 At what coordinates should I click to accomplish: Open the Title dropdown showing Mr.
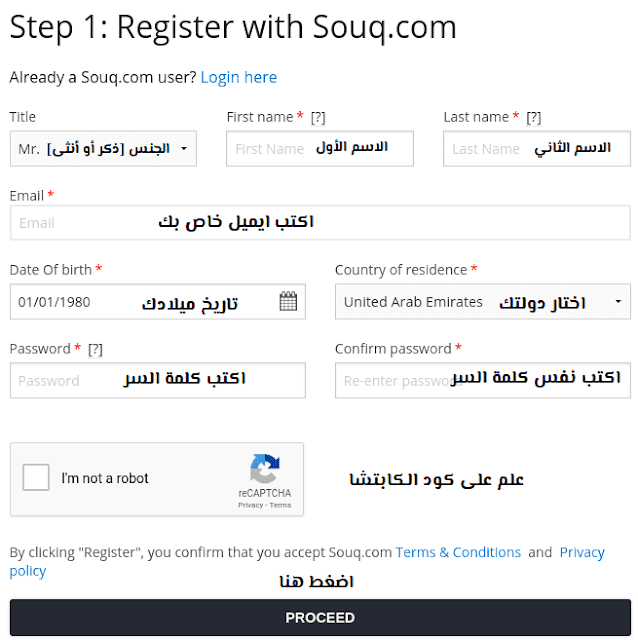103,149
